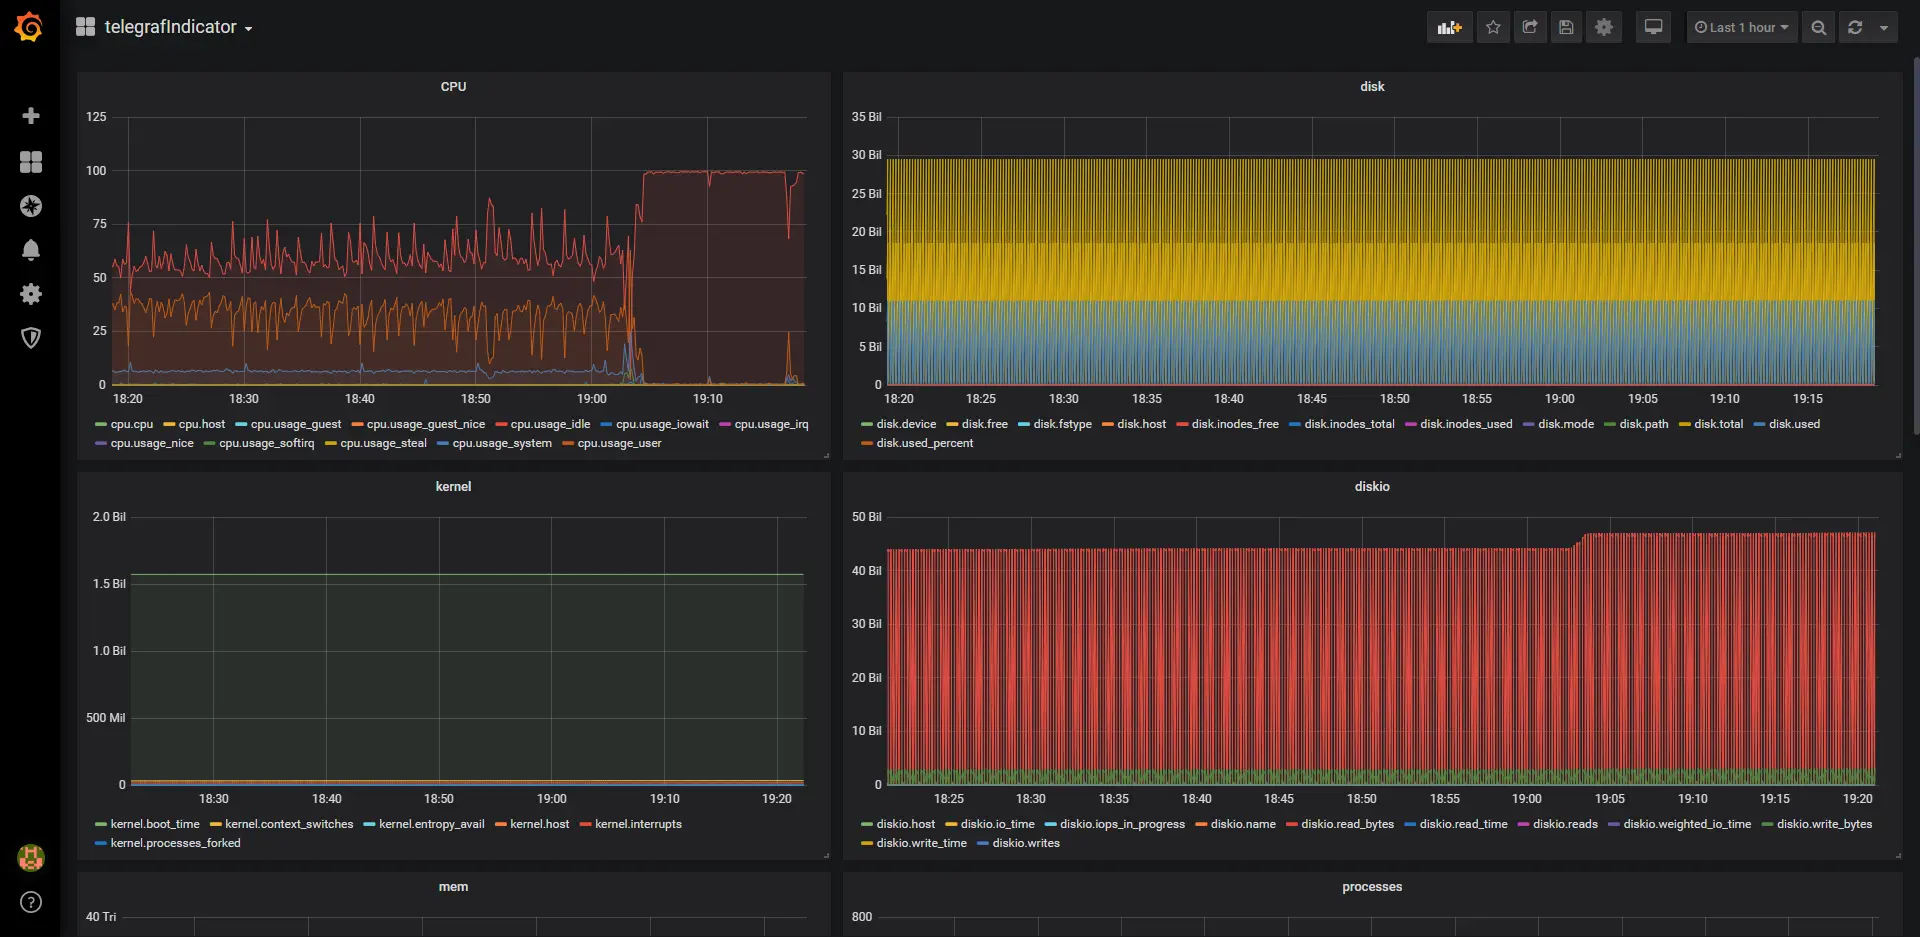The width and height of the screenshot is (1920, 937).
Task: Click the diskio.reads legend label
Action: click(x=1565, y=824)
